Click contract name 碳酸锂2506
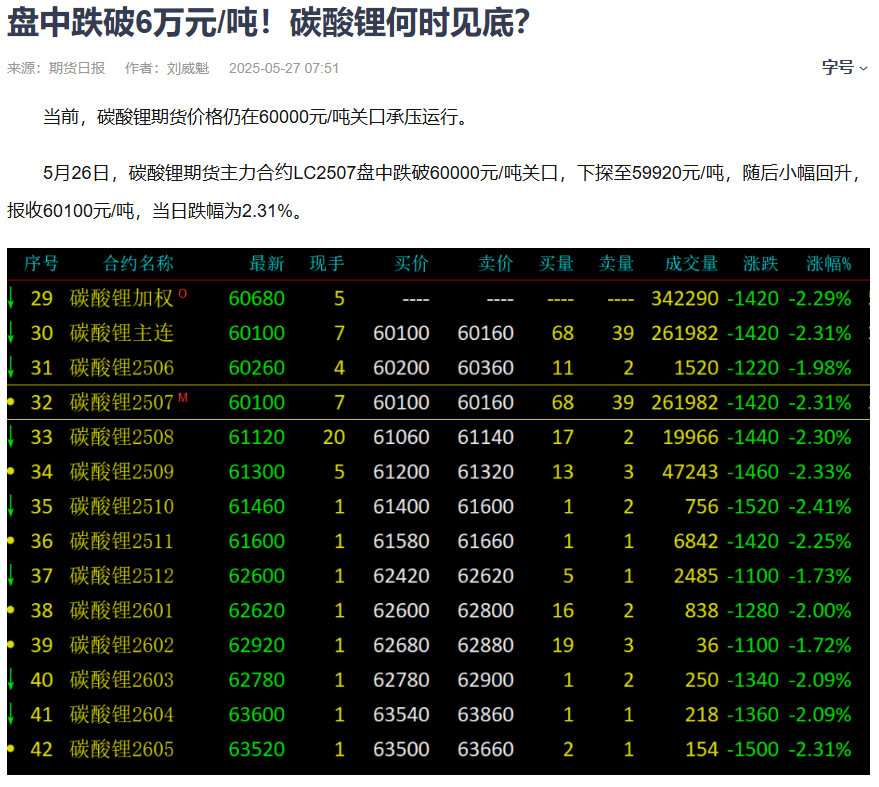Image resolution: width=879 pixels, height=787 pixels. (121, 368)
